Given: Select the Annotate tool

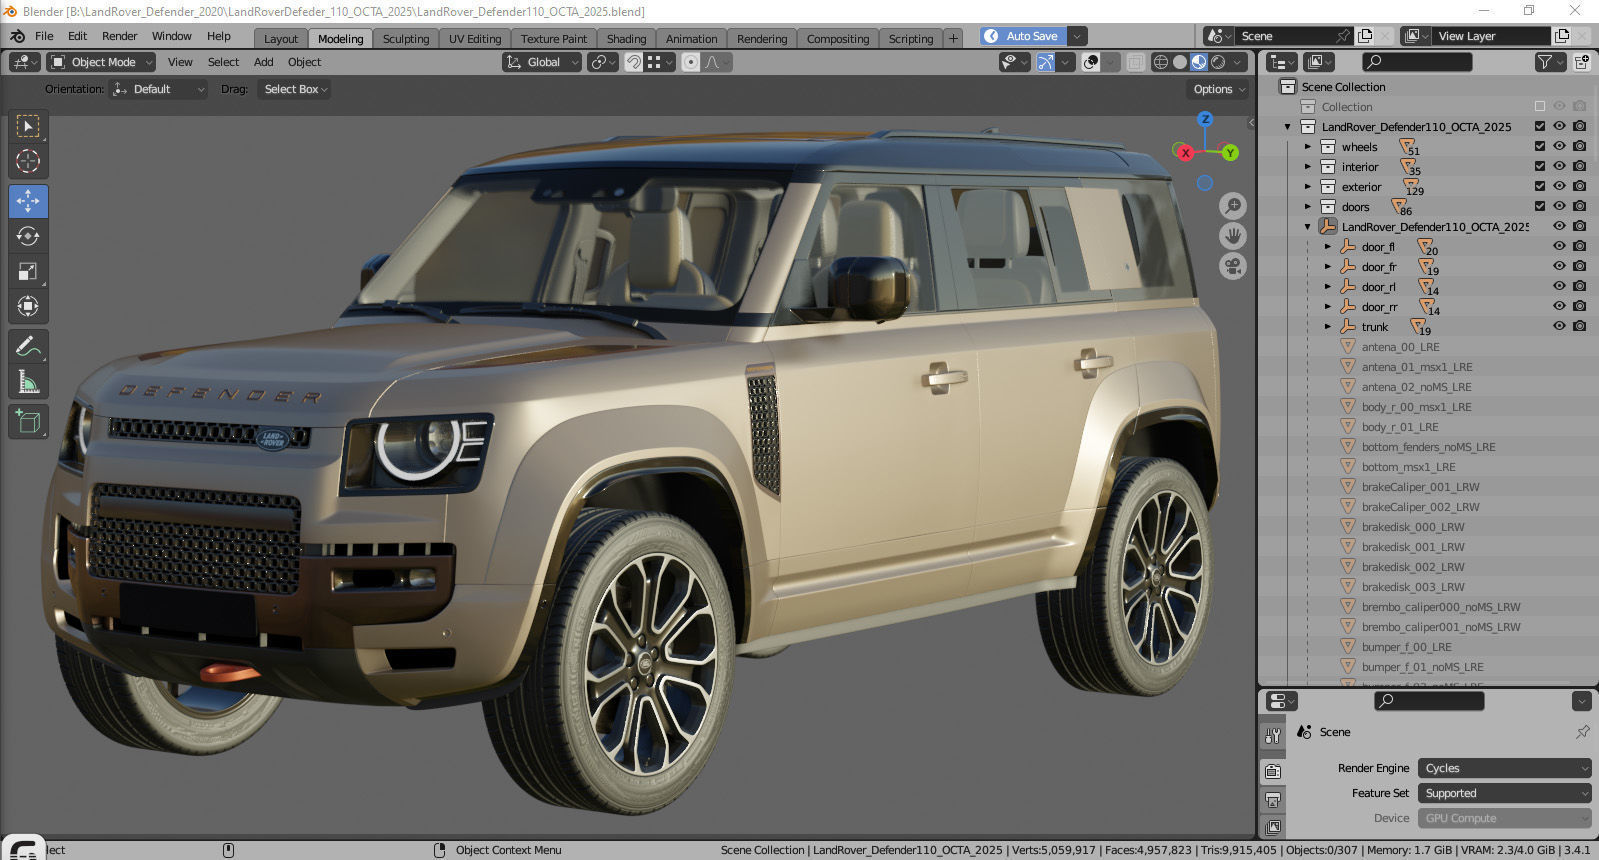Looking at the screenshot, I should (28, 347).
